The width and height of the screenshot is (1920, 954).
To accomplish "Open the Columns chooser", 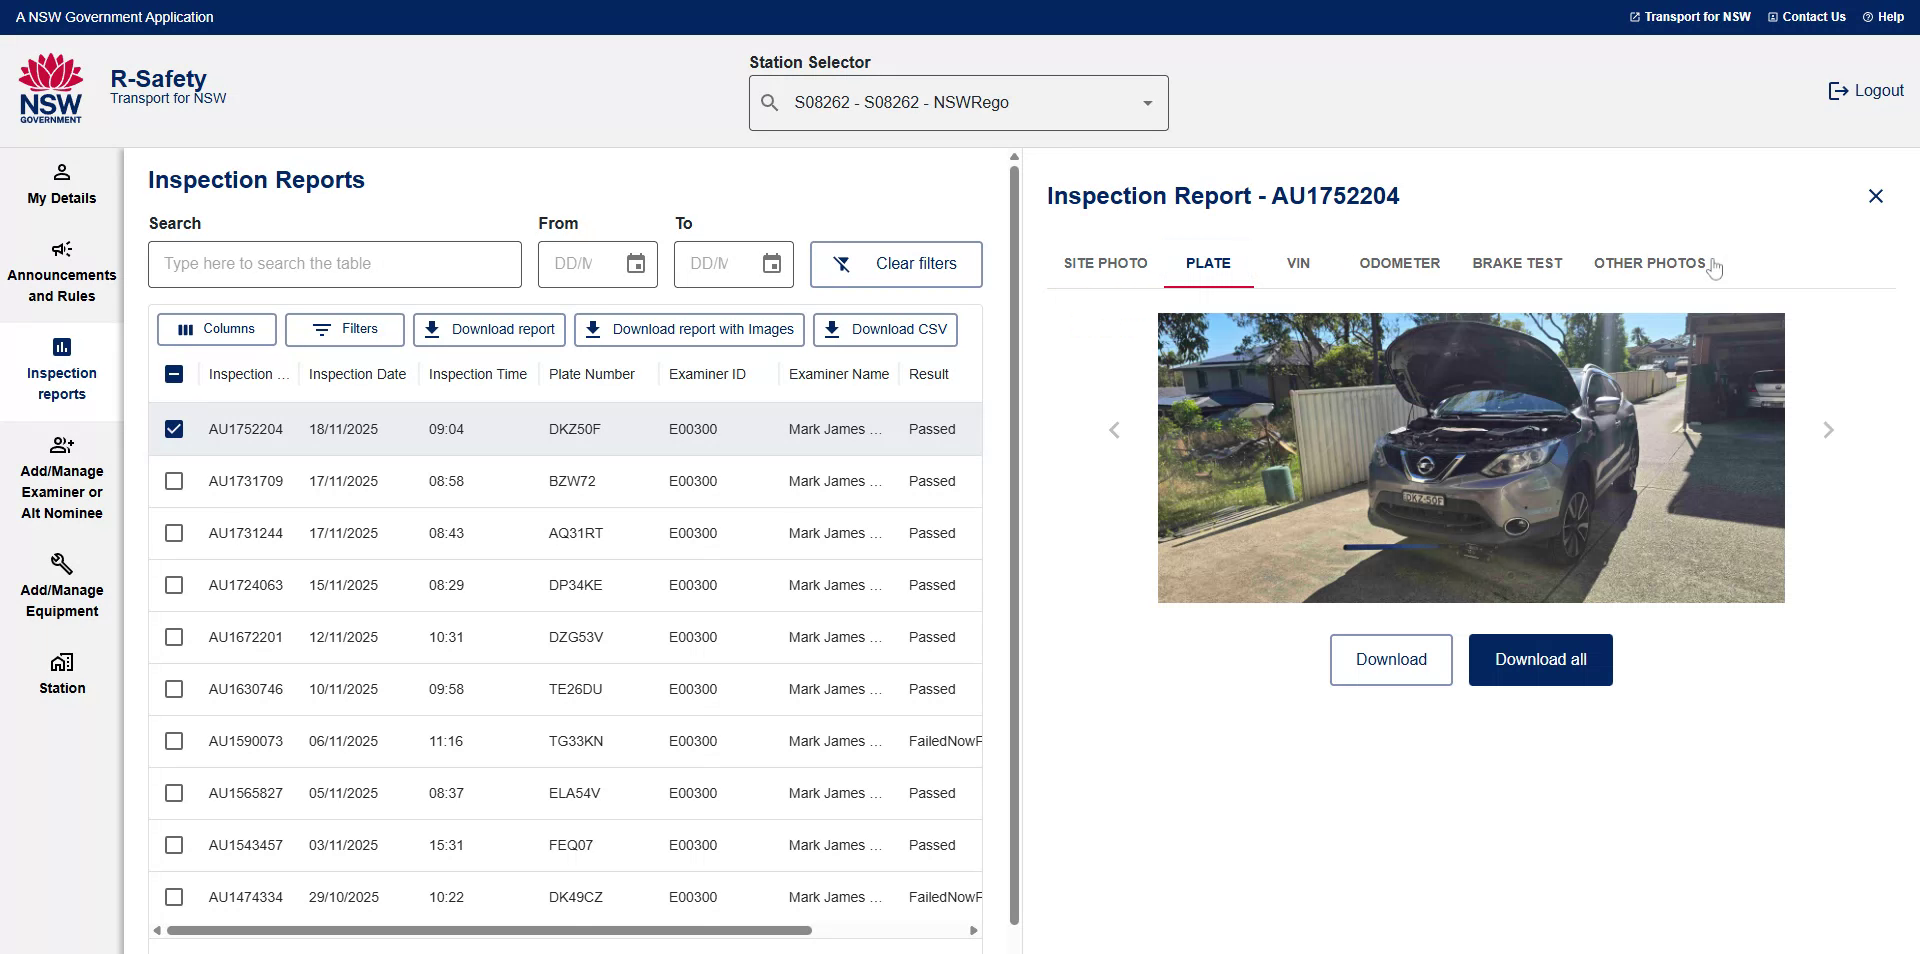I will [216, 329].
